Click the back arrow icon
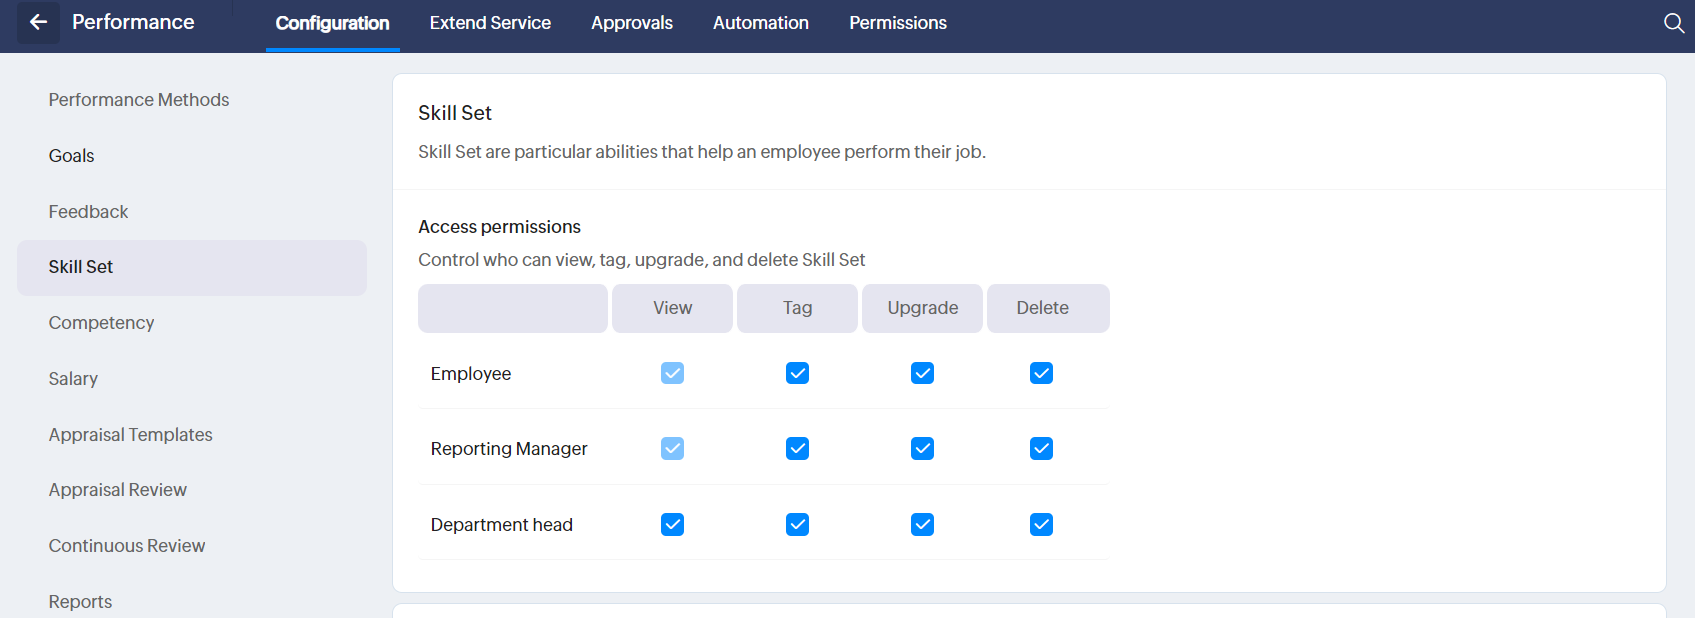This screenshot has height=618, width=1695. click(38, 22)
